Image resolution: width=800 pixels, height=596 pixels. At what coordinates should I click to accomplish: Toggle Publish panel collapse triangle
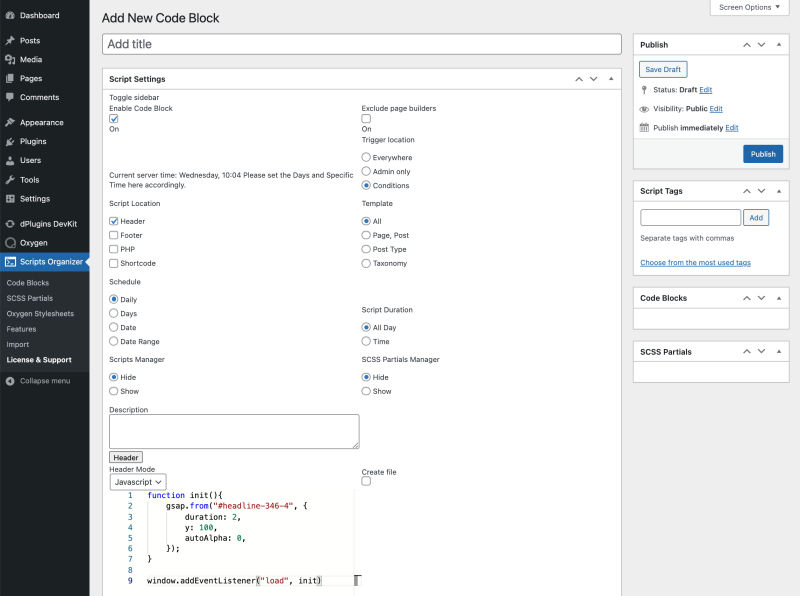(x=779, y=45)
